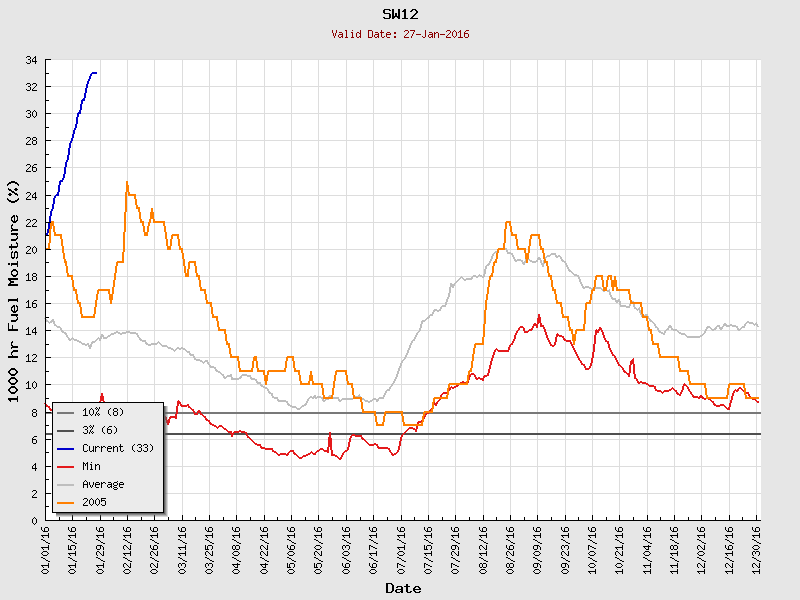Click the Min legend label
The image size is (800, 600).
93,466
